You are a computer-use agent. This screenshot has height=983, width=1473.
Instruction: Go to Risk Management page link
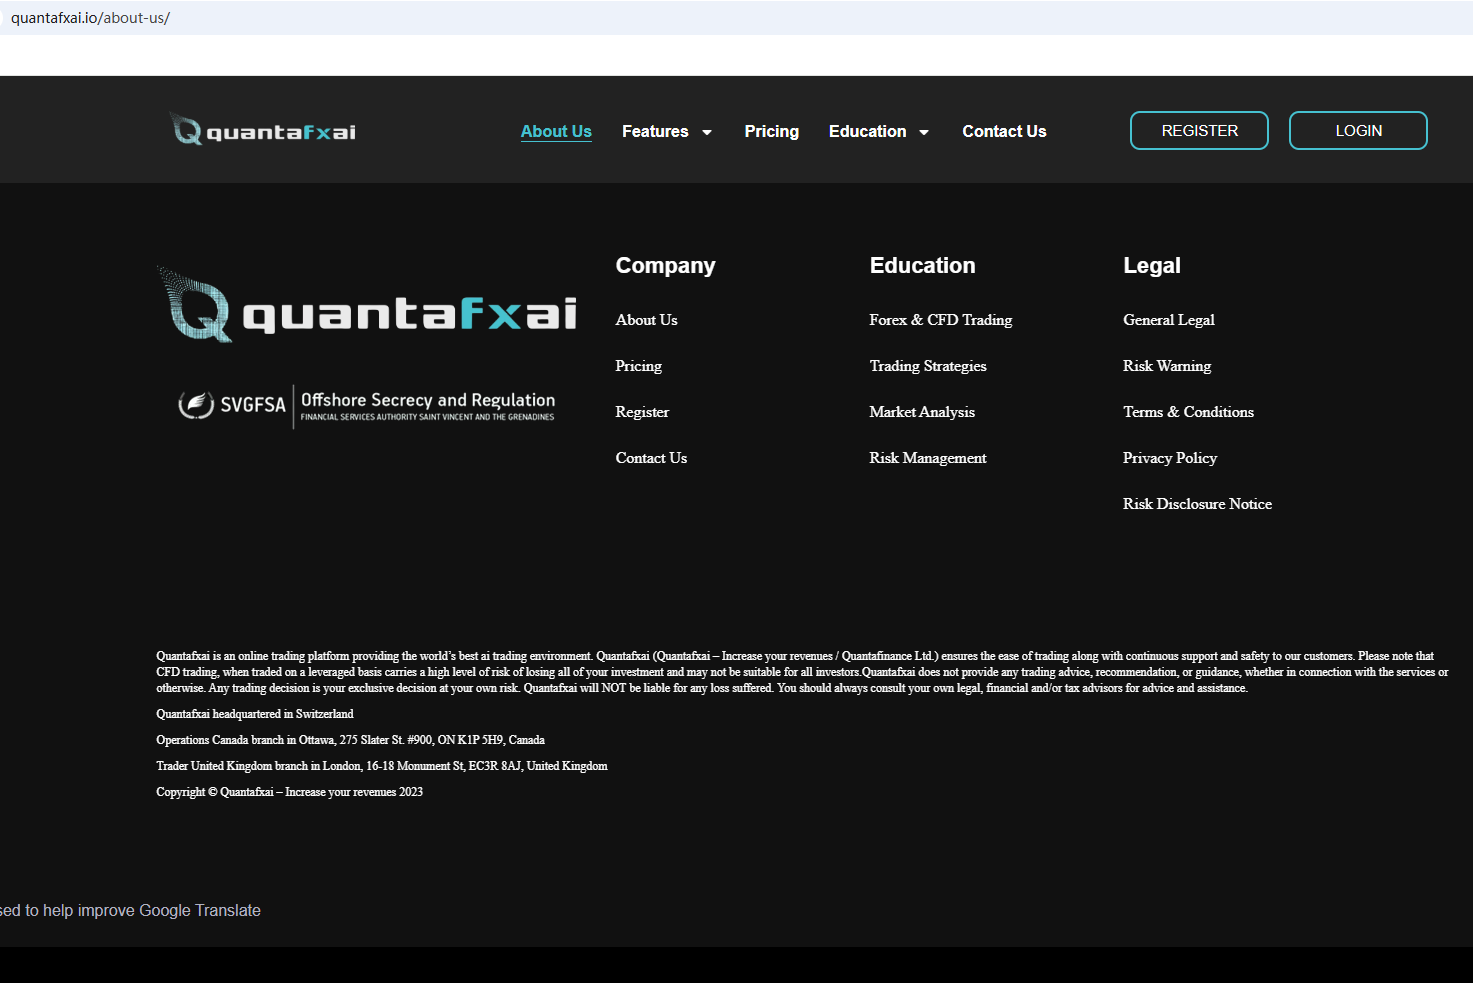(928, 458)
